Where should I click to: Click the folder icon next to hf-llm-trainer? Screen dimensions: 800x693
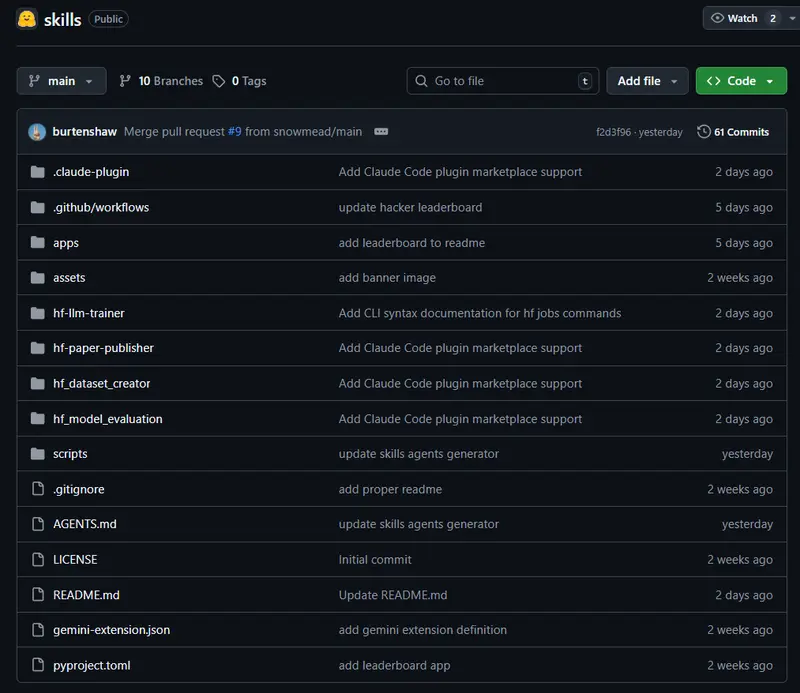[38, 313]
